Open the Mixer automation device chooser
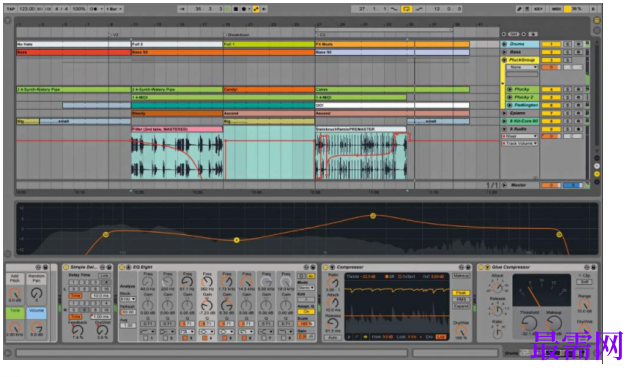 (520, 136)
